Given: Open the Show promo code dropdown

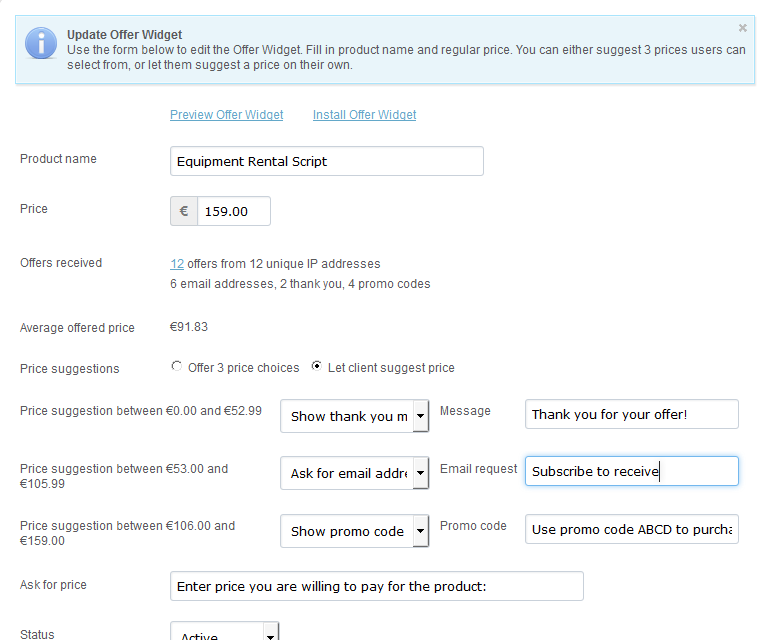Looking at the screenshot, I should click(x=354, y=531).
